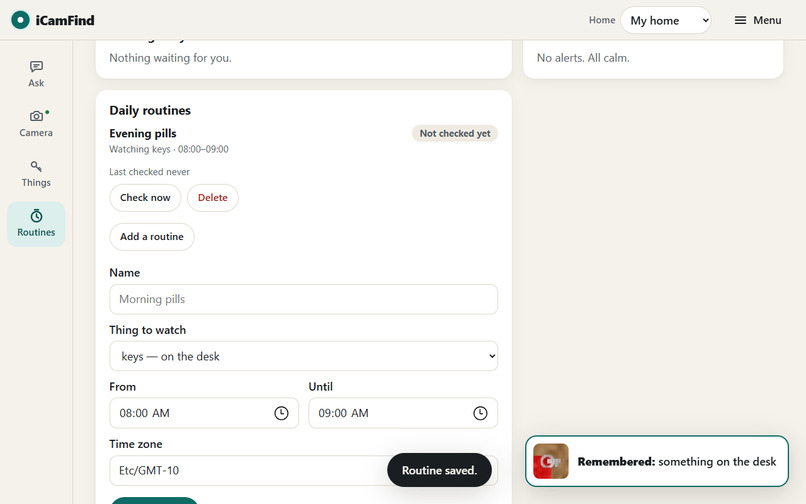Click the iCamFind brand name

coord(65,21)
